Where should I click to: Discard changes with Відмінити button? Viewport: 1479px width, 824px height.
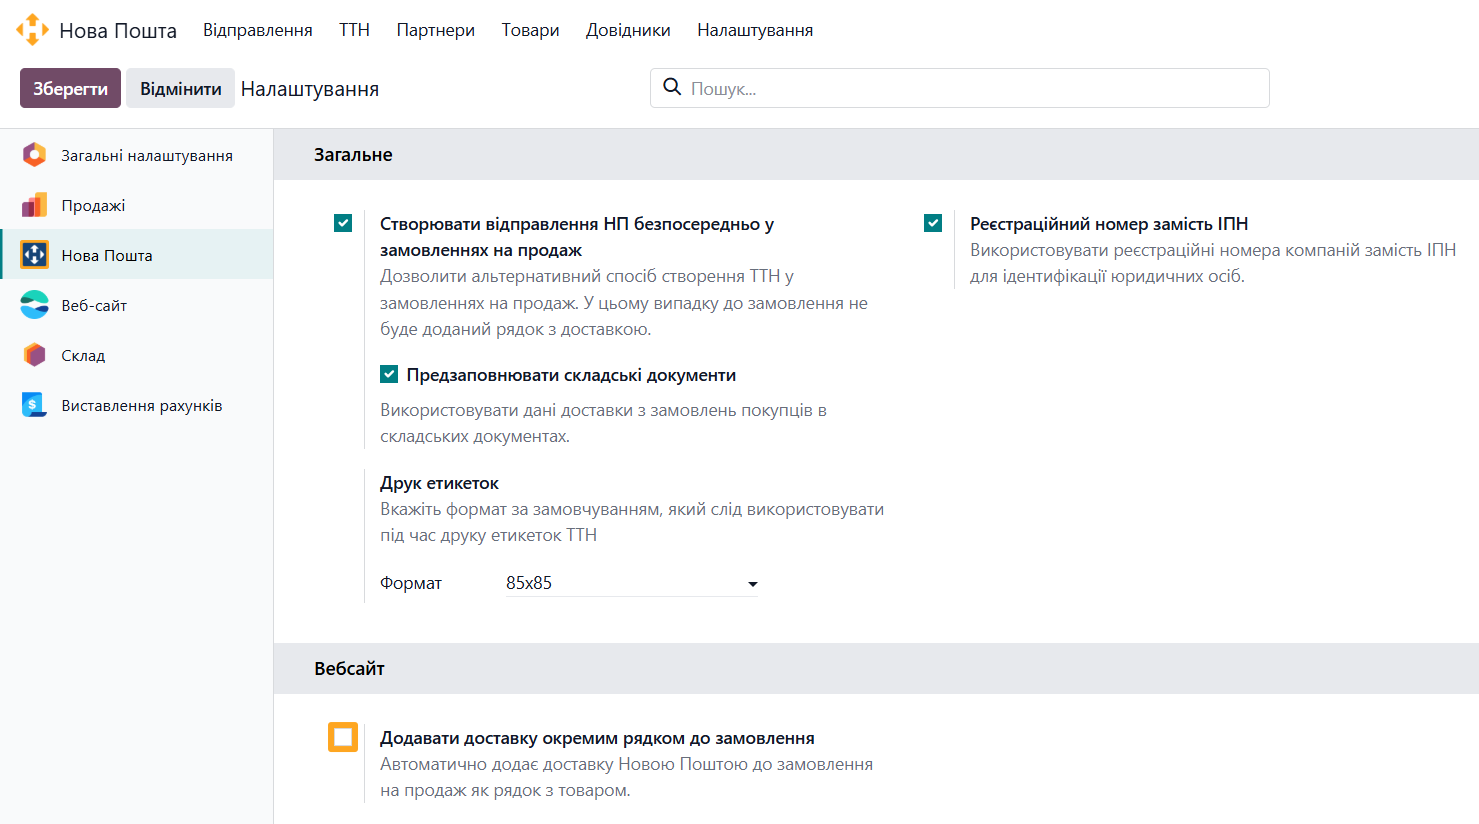pyautogui.click(x=181, y=88)
